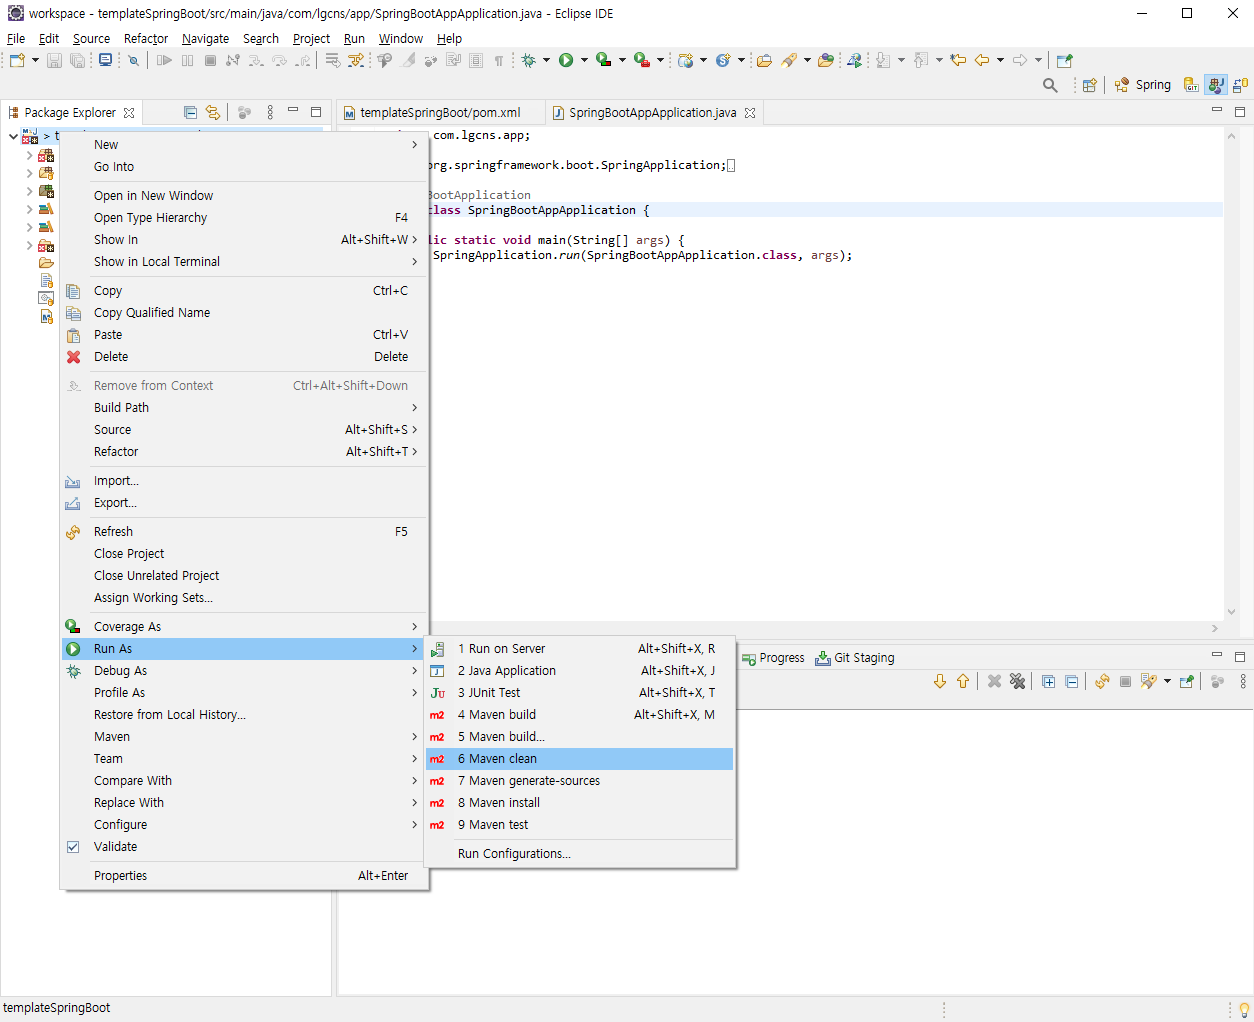Click Remove All Matches double-X icon

tap(1017, 681)
